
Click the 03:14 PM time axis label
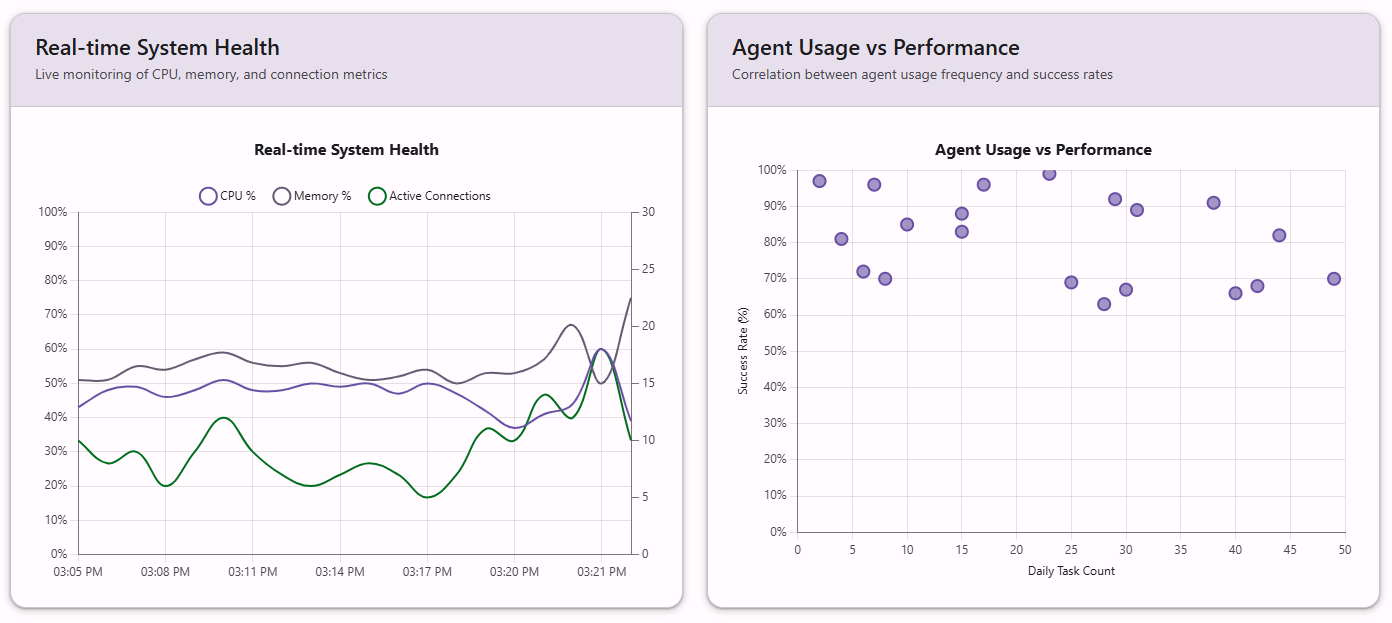click(x=340, y=572)
